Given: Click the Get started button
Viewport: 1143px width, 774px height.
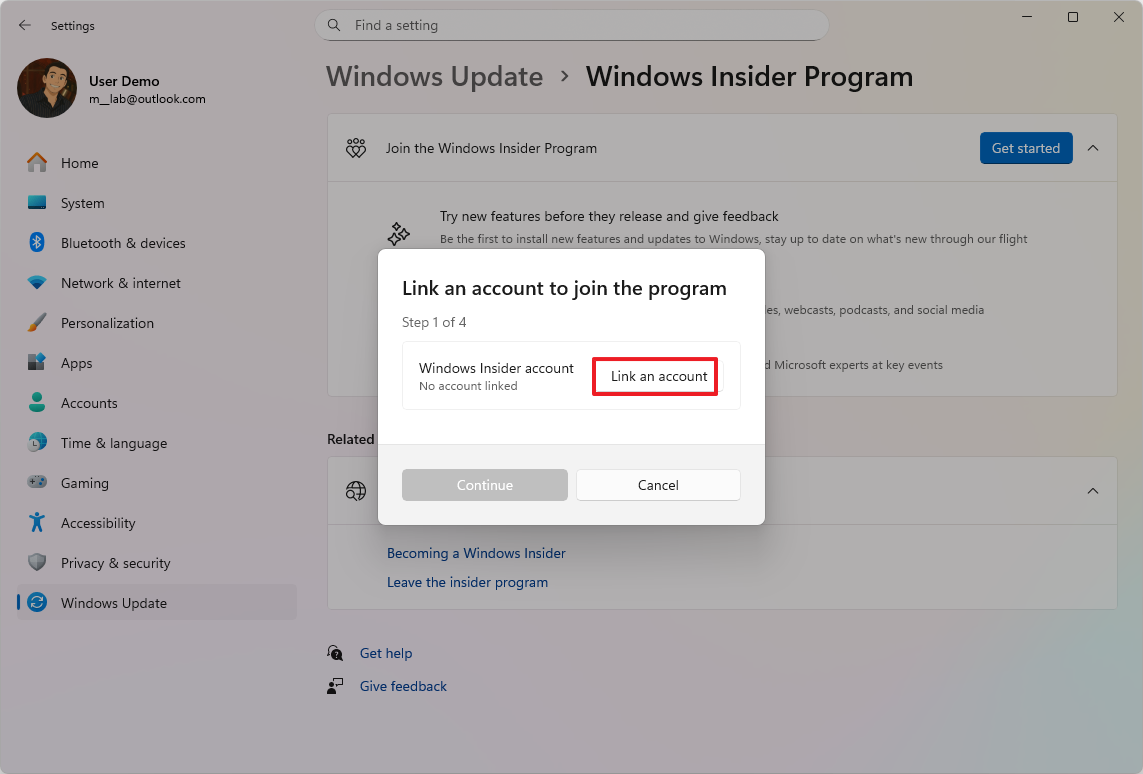Looking at the screenshot, I should (x=1025, y=147).
